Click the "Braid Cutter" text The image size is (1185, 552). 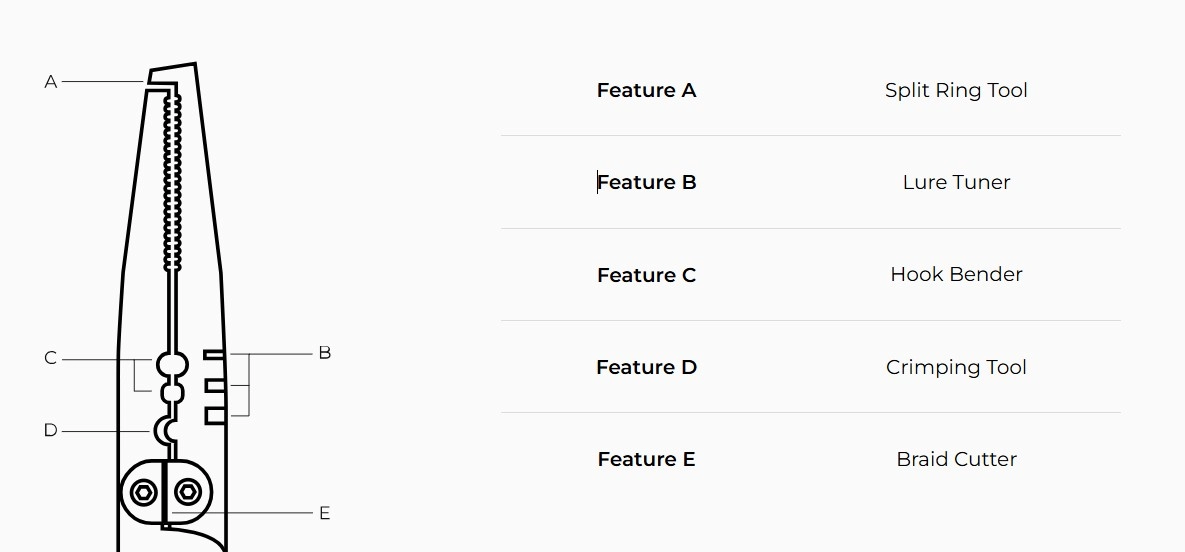click(x=956, y=459)
